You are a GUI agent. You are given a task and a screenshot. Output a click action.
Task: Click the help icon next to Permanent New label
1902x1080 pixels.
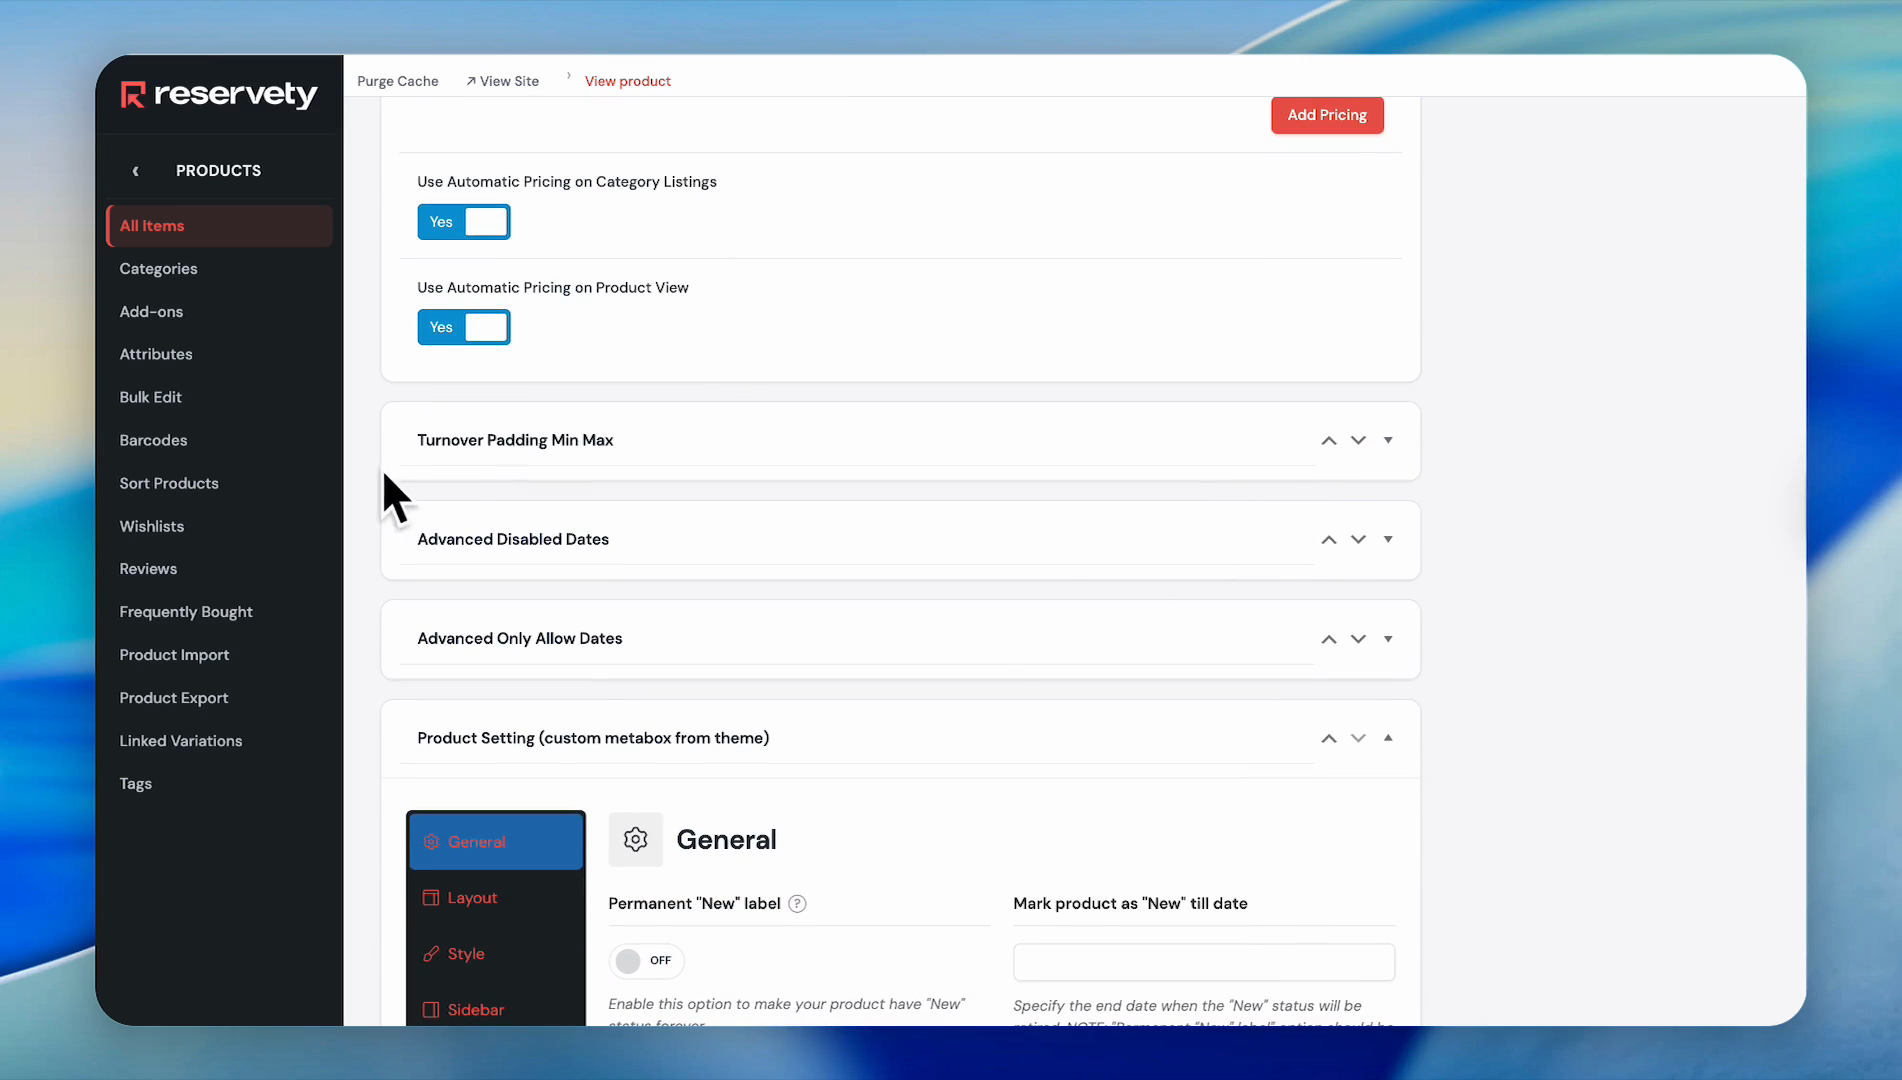(x=797, y=904)
